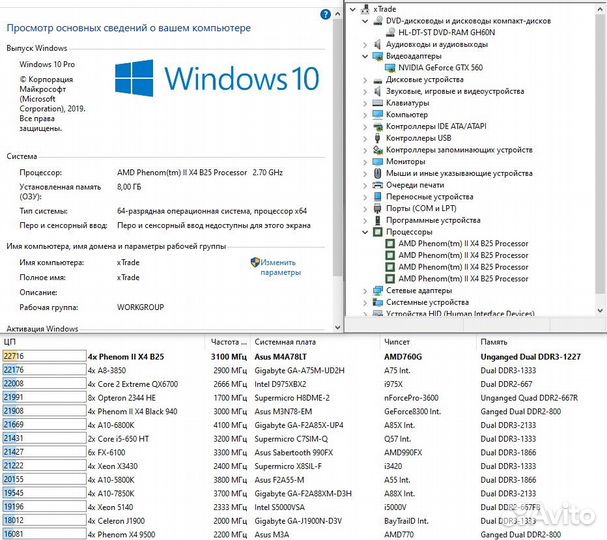Image resolution: width=607 pixels, height=540 pixels.
Task: Click the Системные устройства icon
Action: pos(377,302)
